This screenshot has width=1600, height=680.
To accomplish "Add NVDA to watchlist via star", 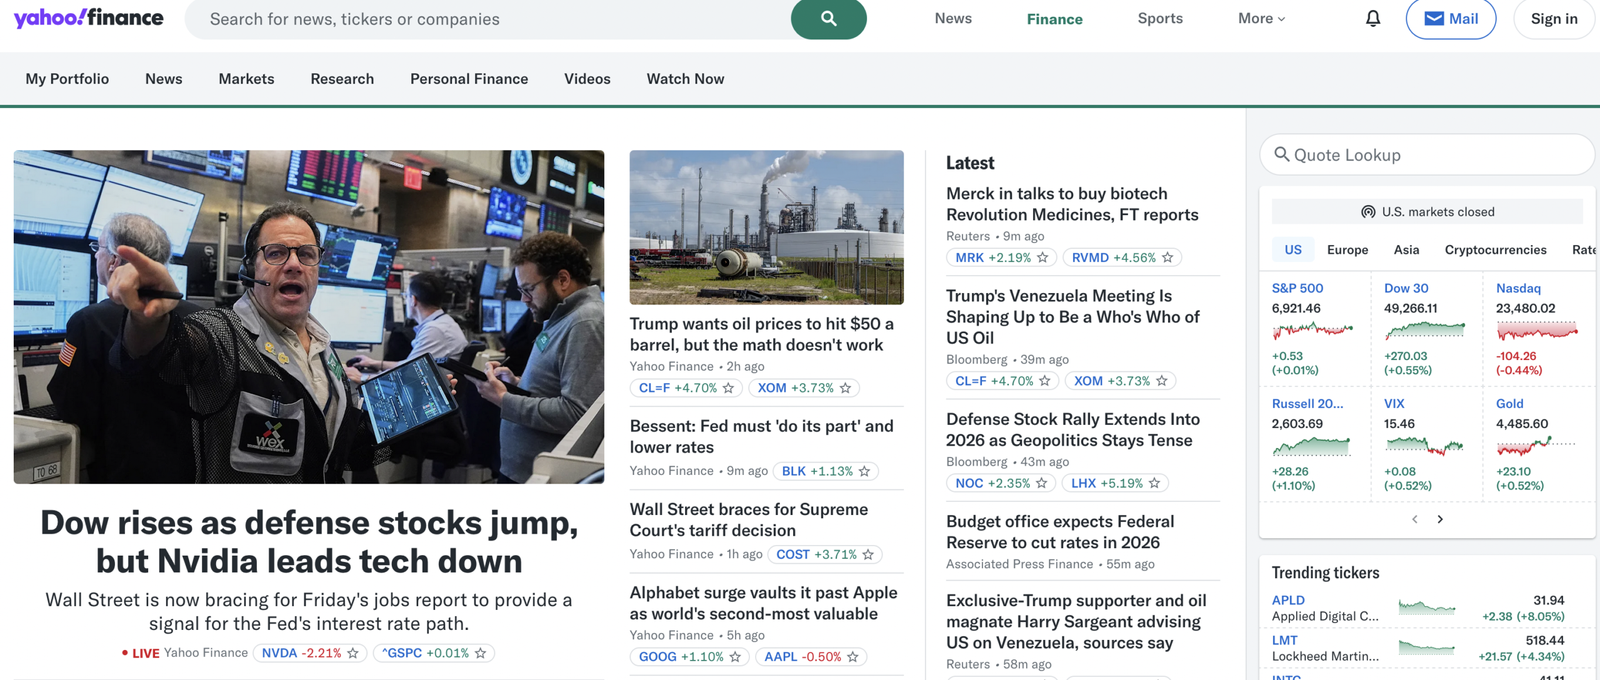I will click(352, 653).
